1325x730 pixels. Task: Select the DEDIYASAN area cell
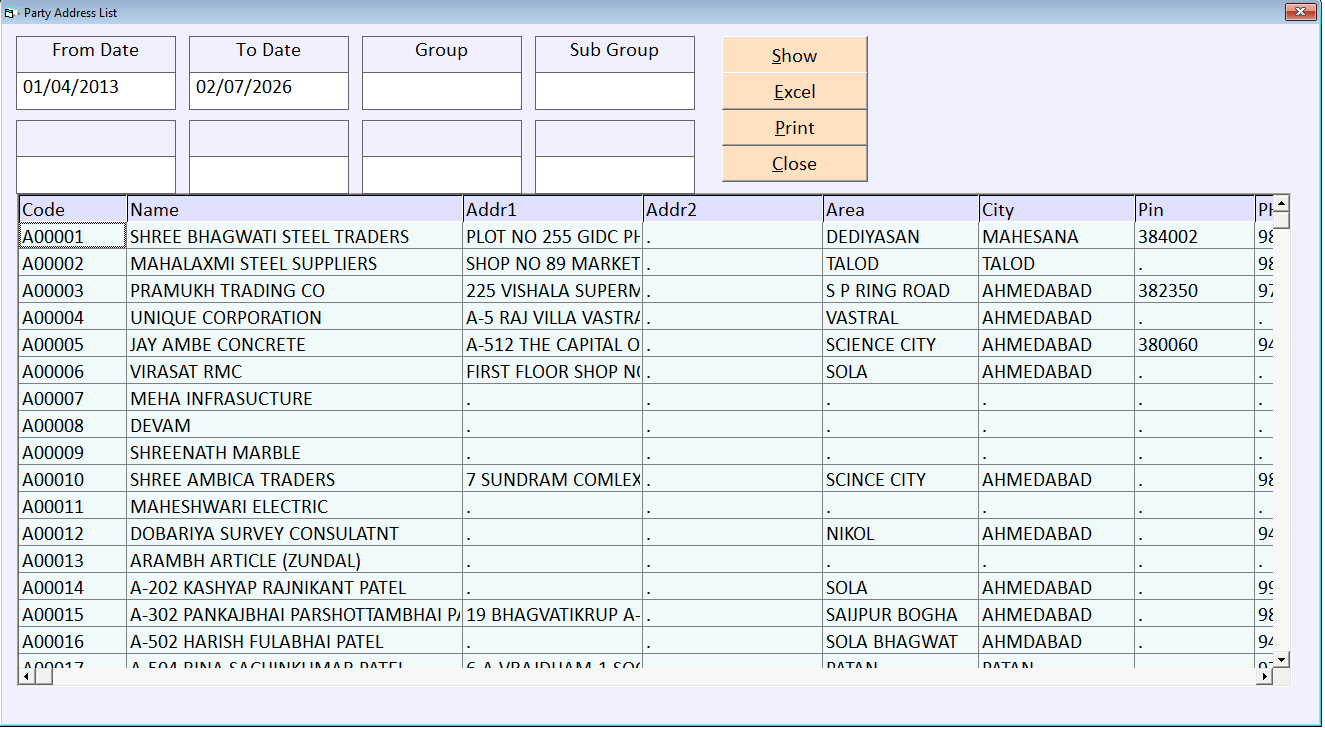[901, 237]
